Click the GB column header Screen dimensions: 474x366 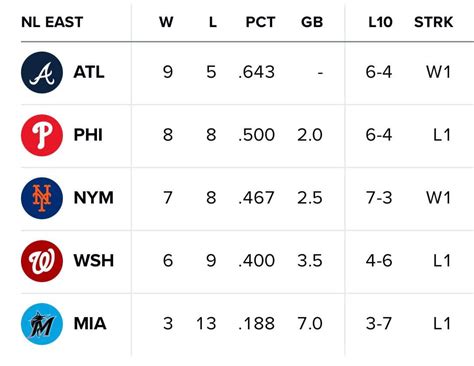312,22
